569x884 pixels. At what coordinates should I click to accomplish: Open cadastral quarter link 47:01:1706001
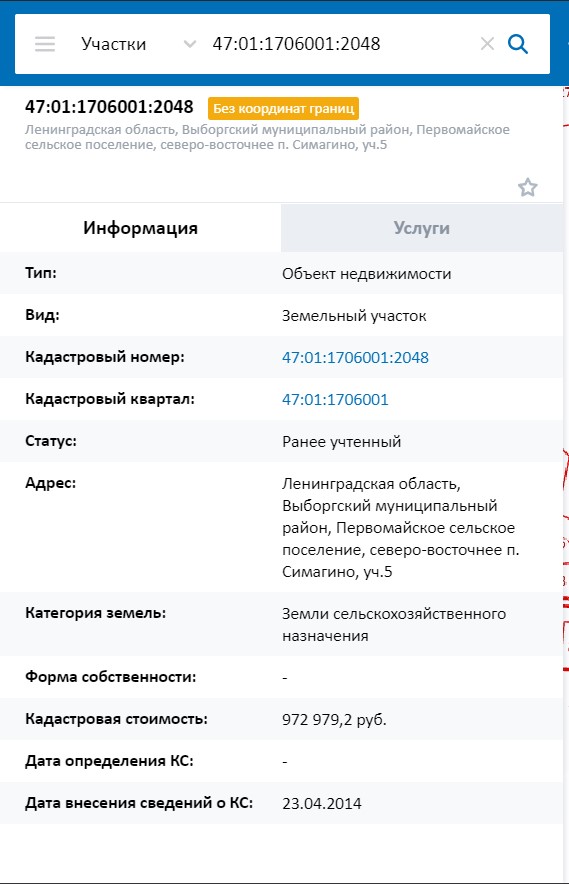tap(335, 400)
